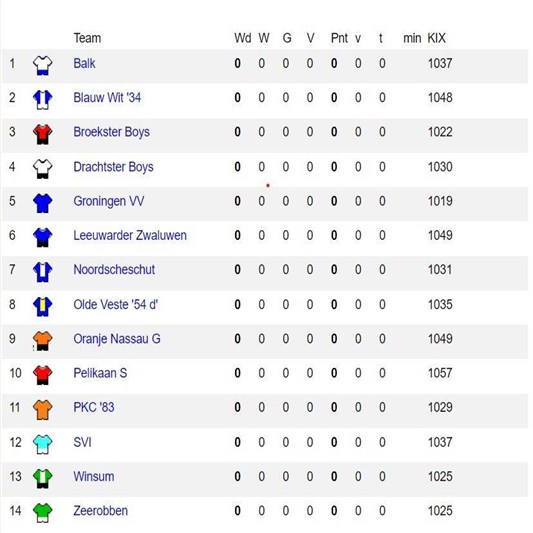Open the Pelikaan S team link
The height and width of the screenshot is (533, 533).
[x=100, y=373]
